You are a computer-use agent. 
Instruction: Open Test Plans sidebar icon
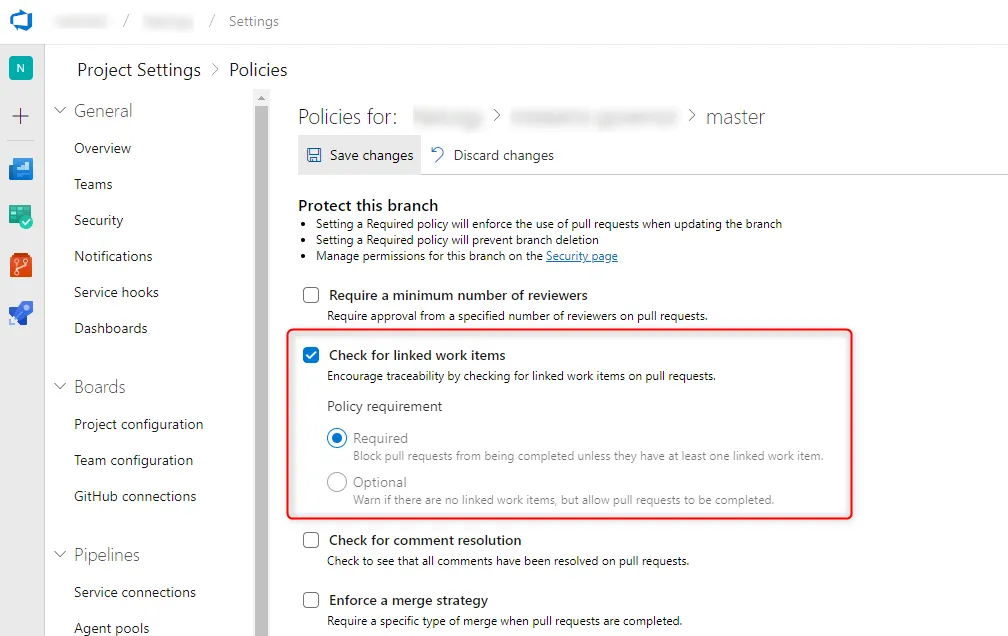click(x=21, y=216)
